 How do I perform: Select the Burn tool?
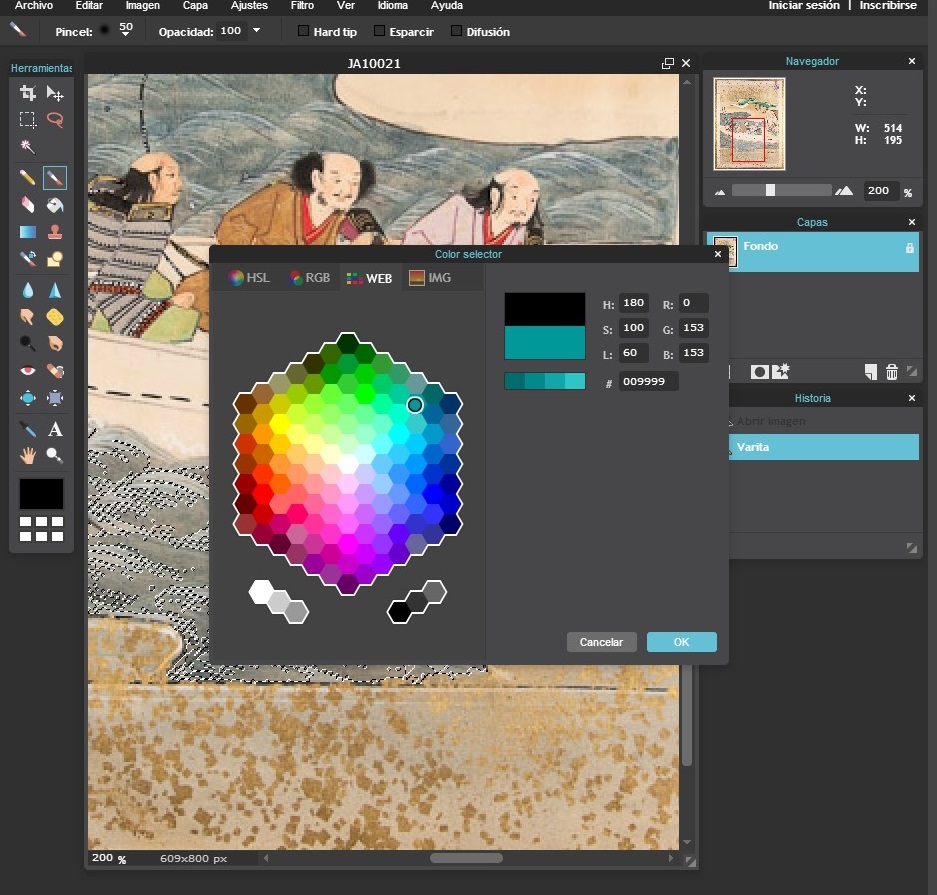click(x=55, y=344)
